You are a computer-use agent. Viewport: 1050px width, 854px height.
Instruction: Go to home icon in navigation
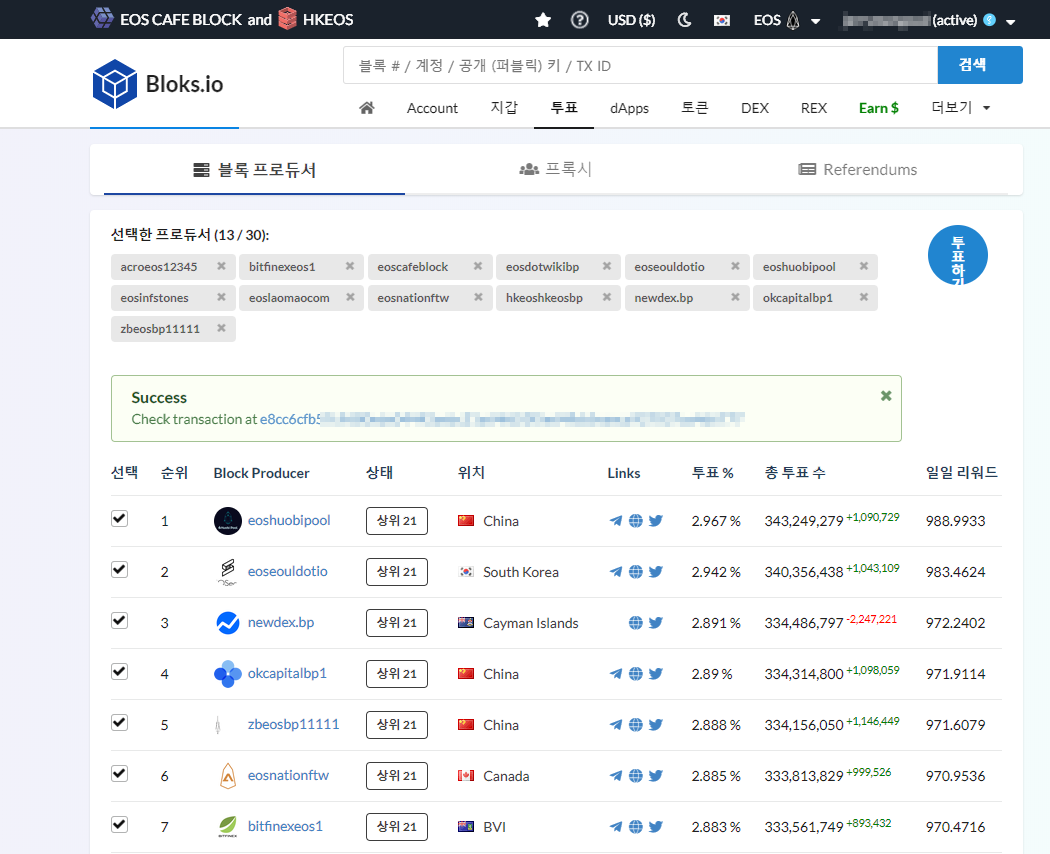pos(366,108)
